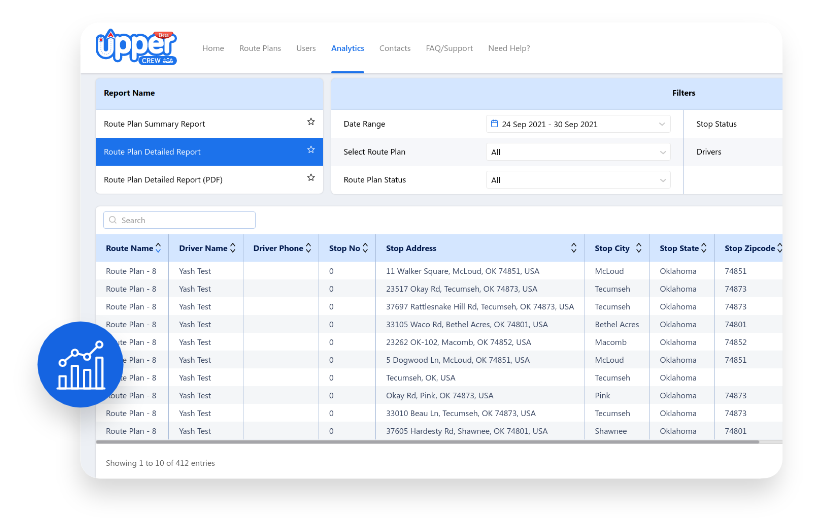The height and width of the screenshot is (531, 816).
Task: Sort table by Stop Zipcode arrows
Action: pos(780,248)
